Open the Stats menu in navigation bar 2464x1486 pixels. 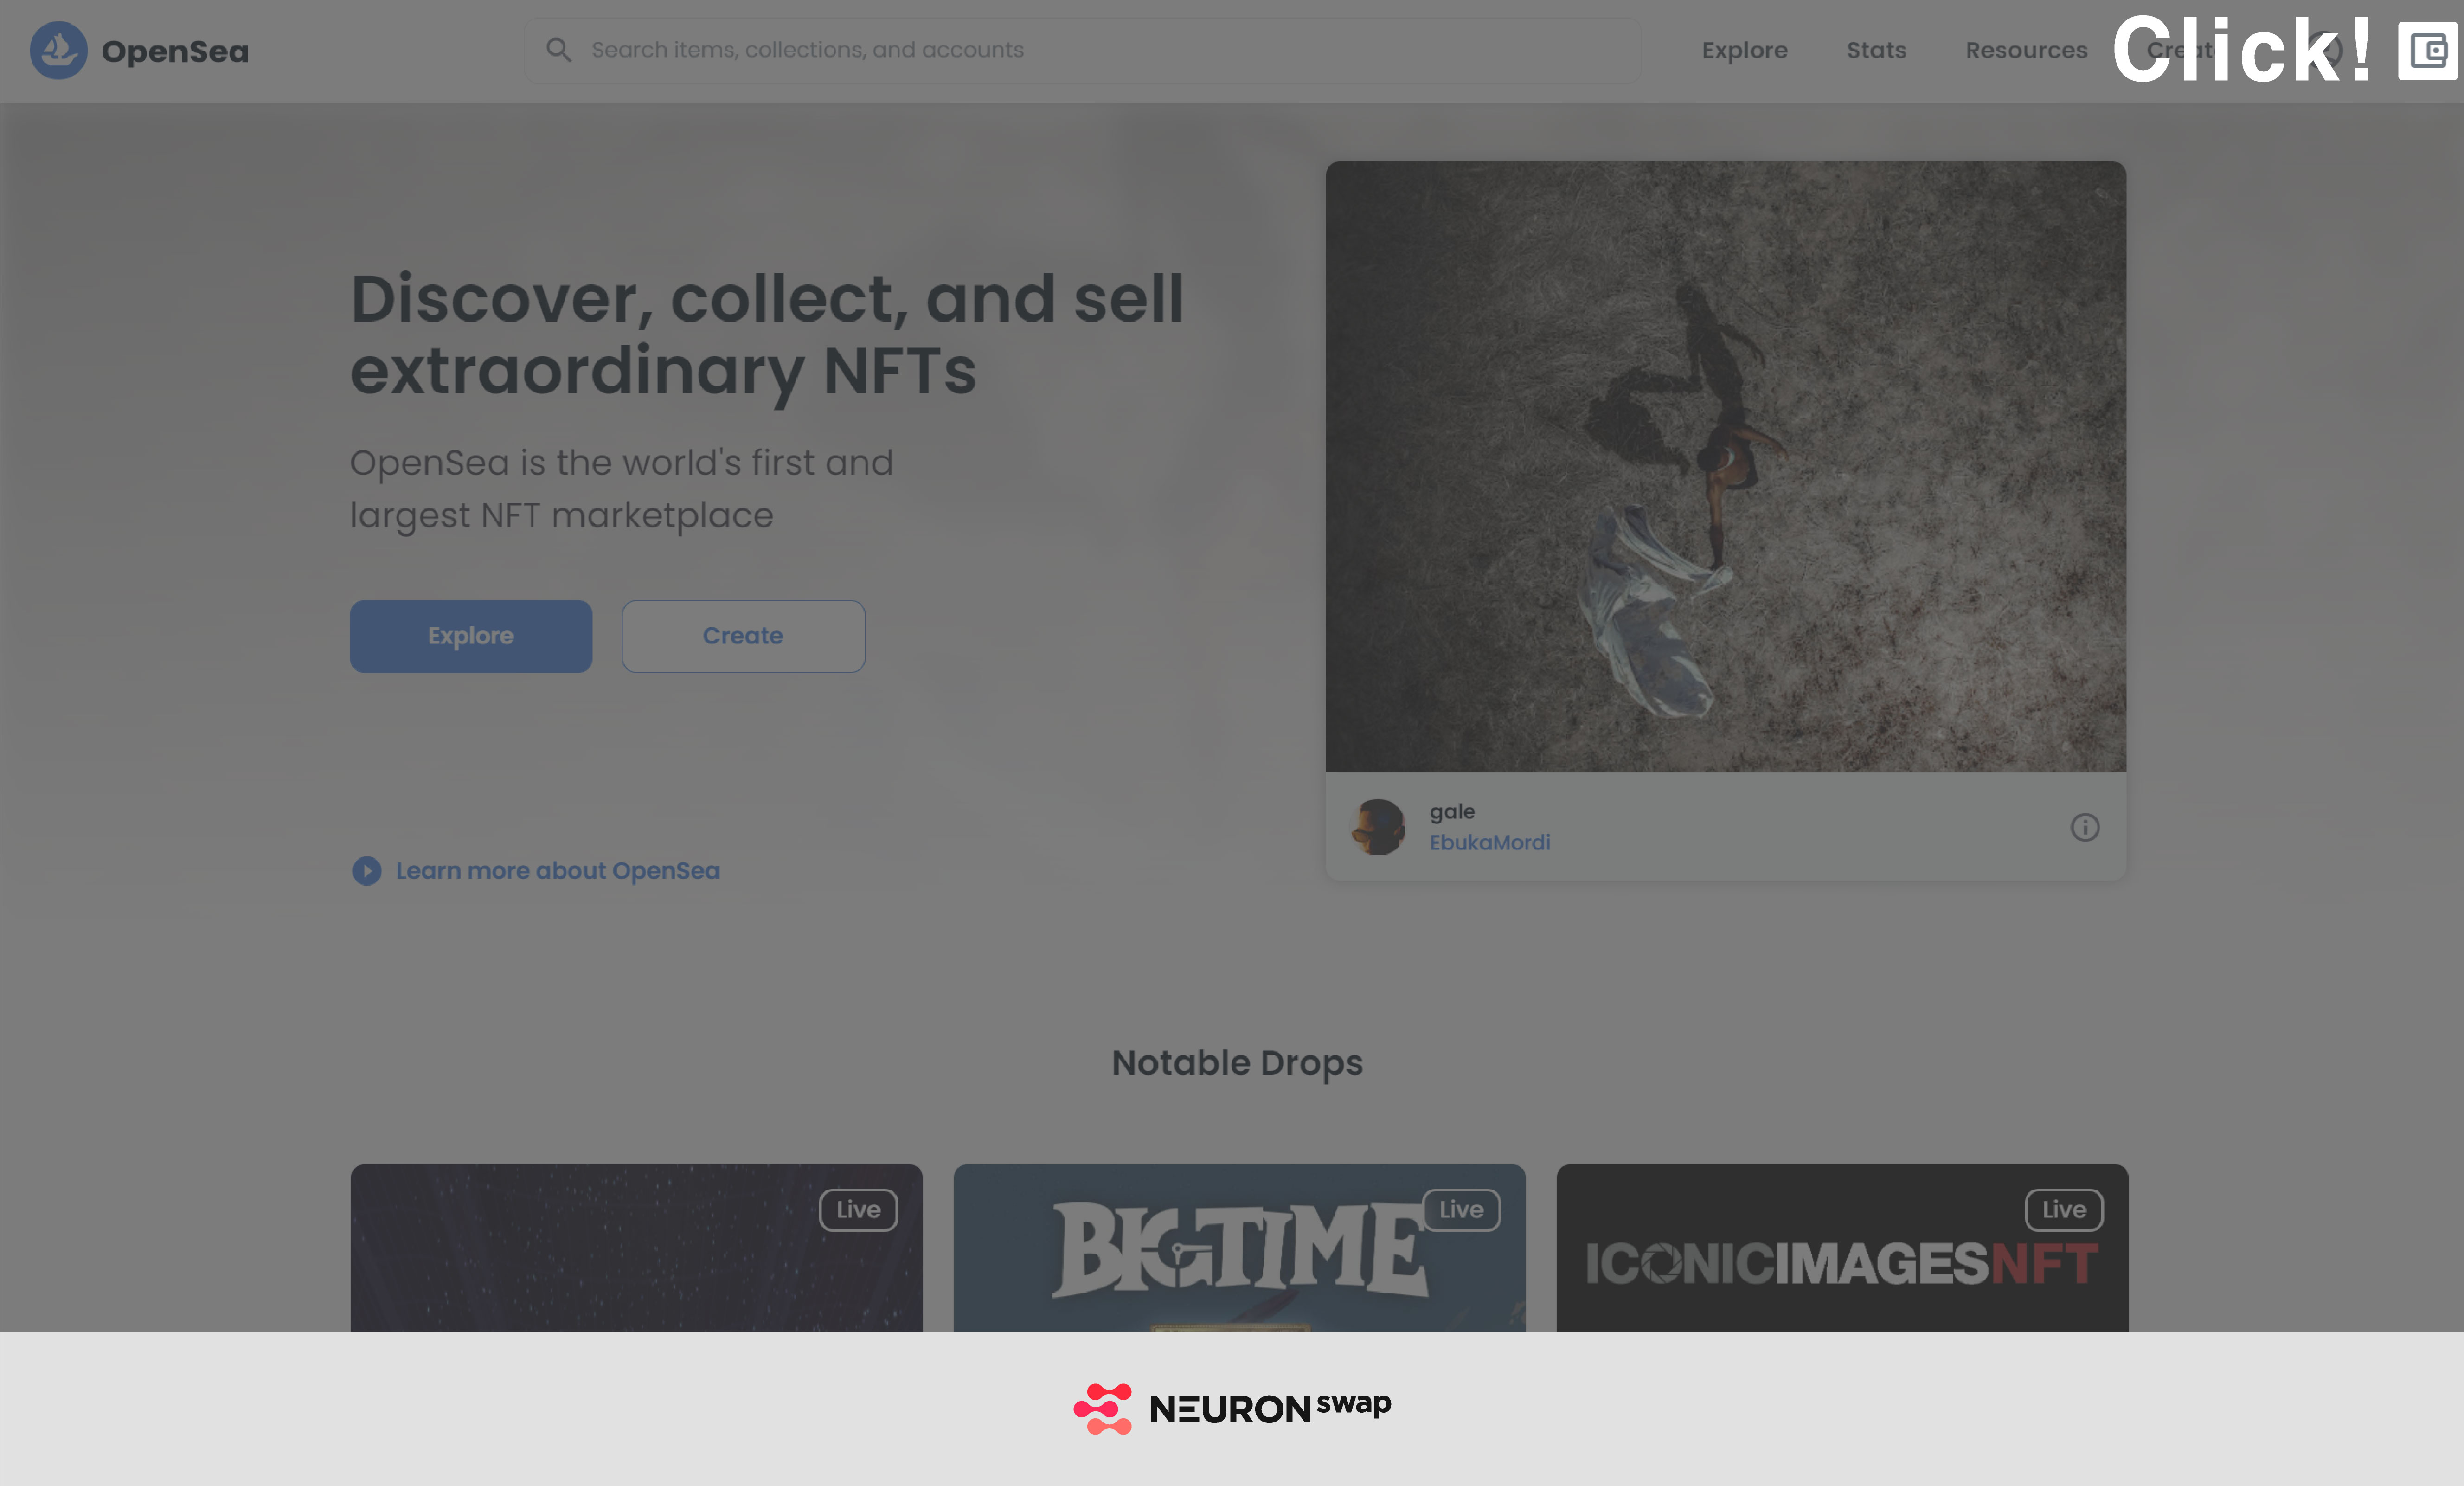click(1876, 50)
